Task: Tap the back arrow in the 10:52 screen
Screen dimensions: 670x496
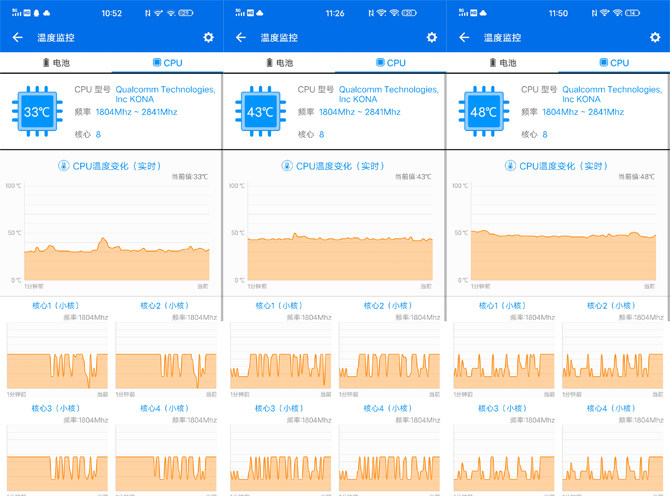Action: pos(17,37)
